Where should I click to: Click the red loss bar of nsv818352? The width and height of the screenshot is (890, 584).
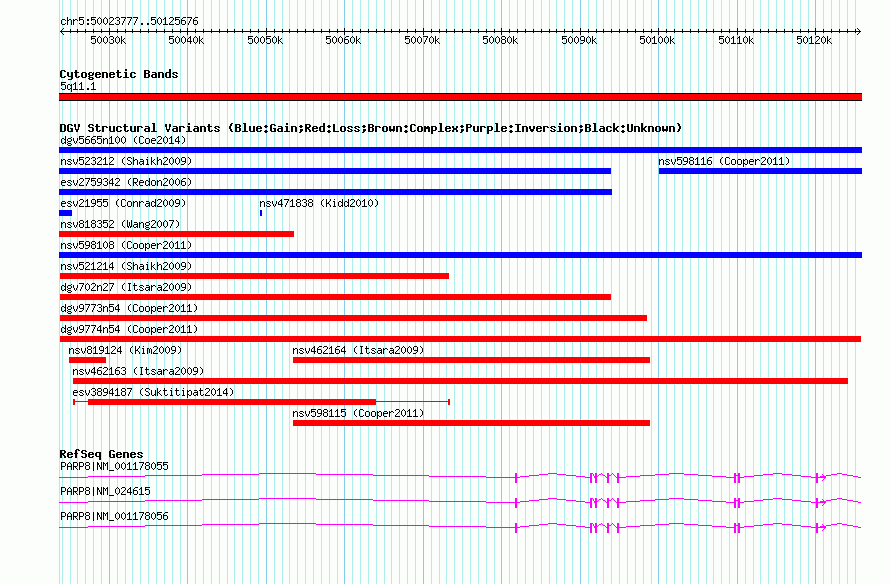pyautogui.click(x=177, y=234)
